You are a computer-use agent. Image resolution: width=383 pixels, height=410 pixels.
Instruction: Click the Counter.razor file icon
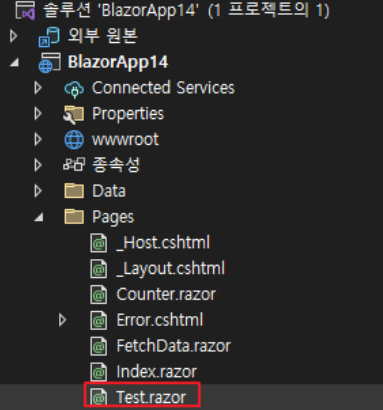pyautogui.click(x=99, y=295)
